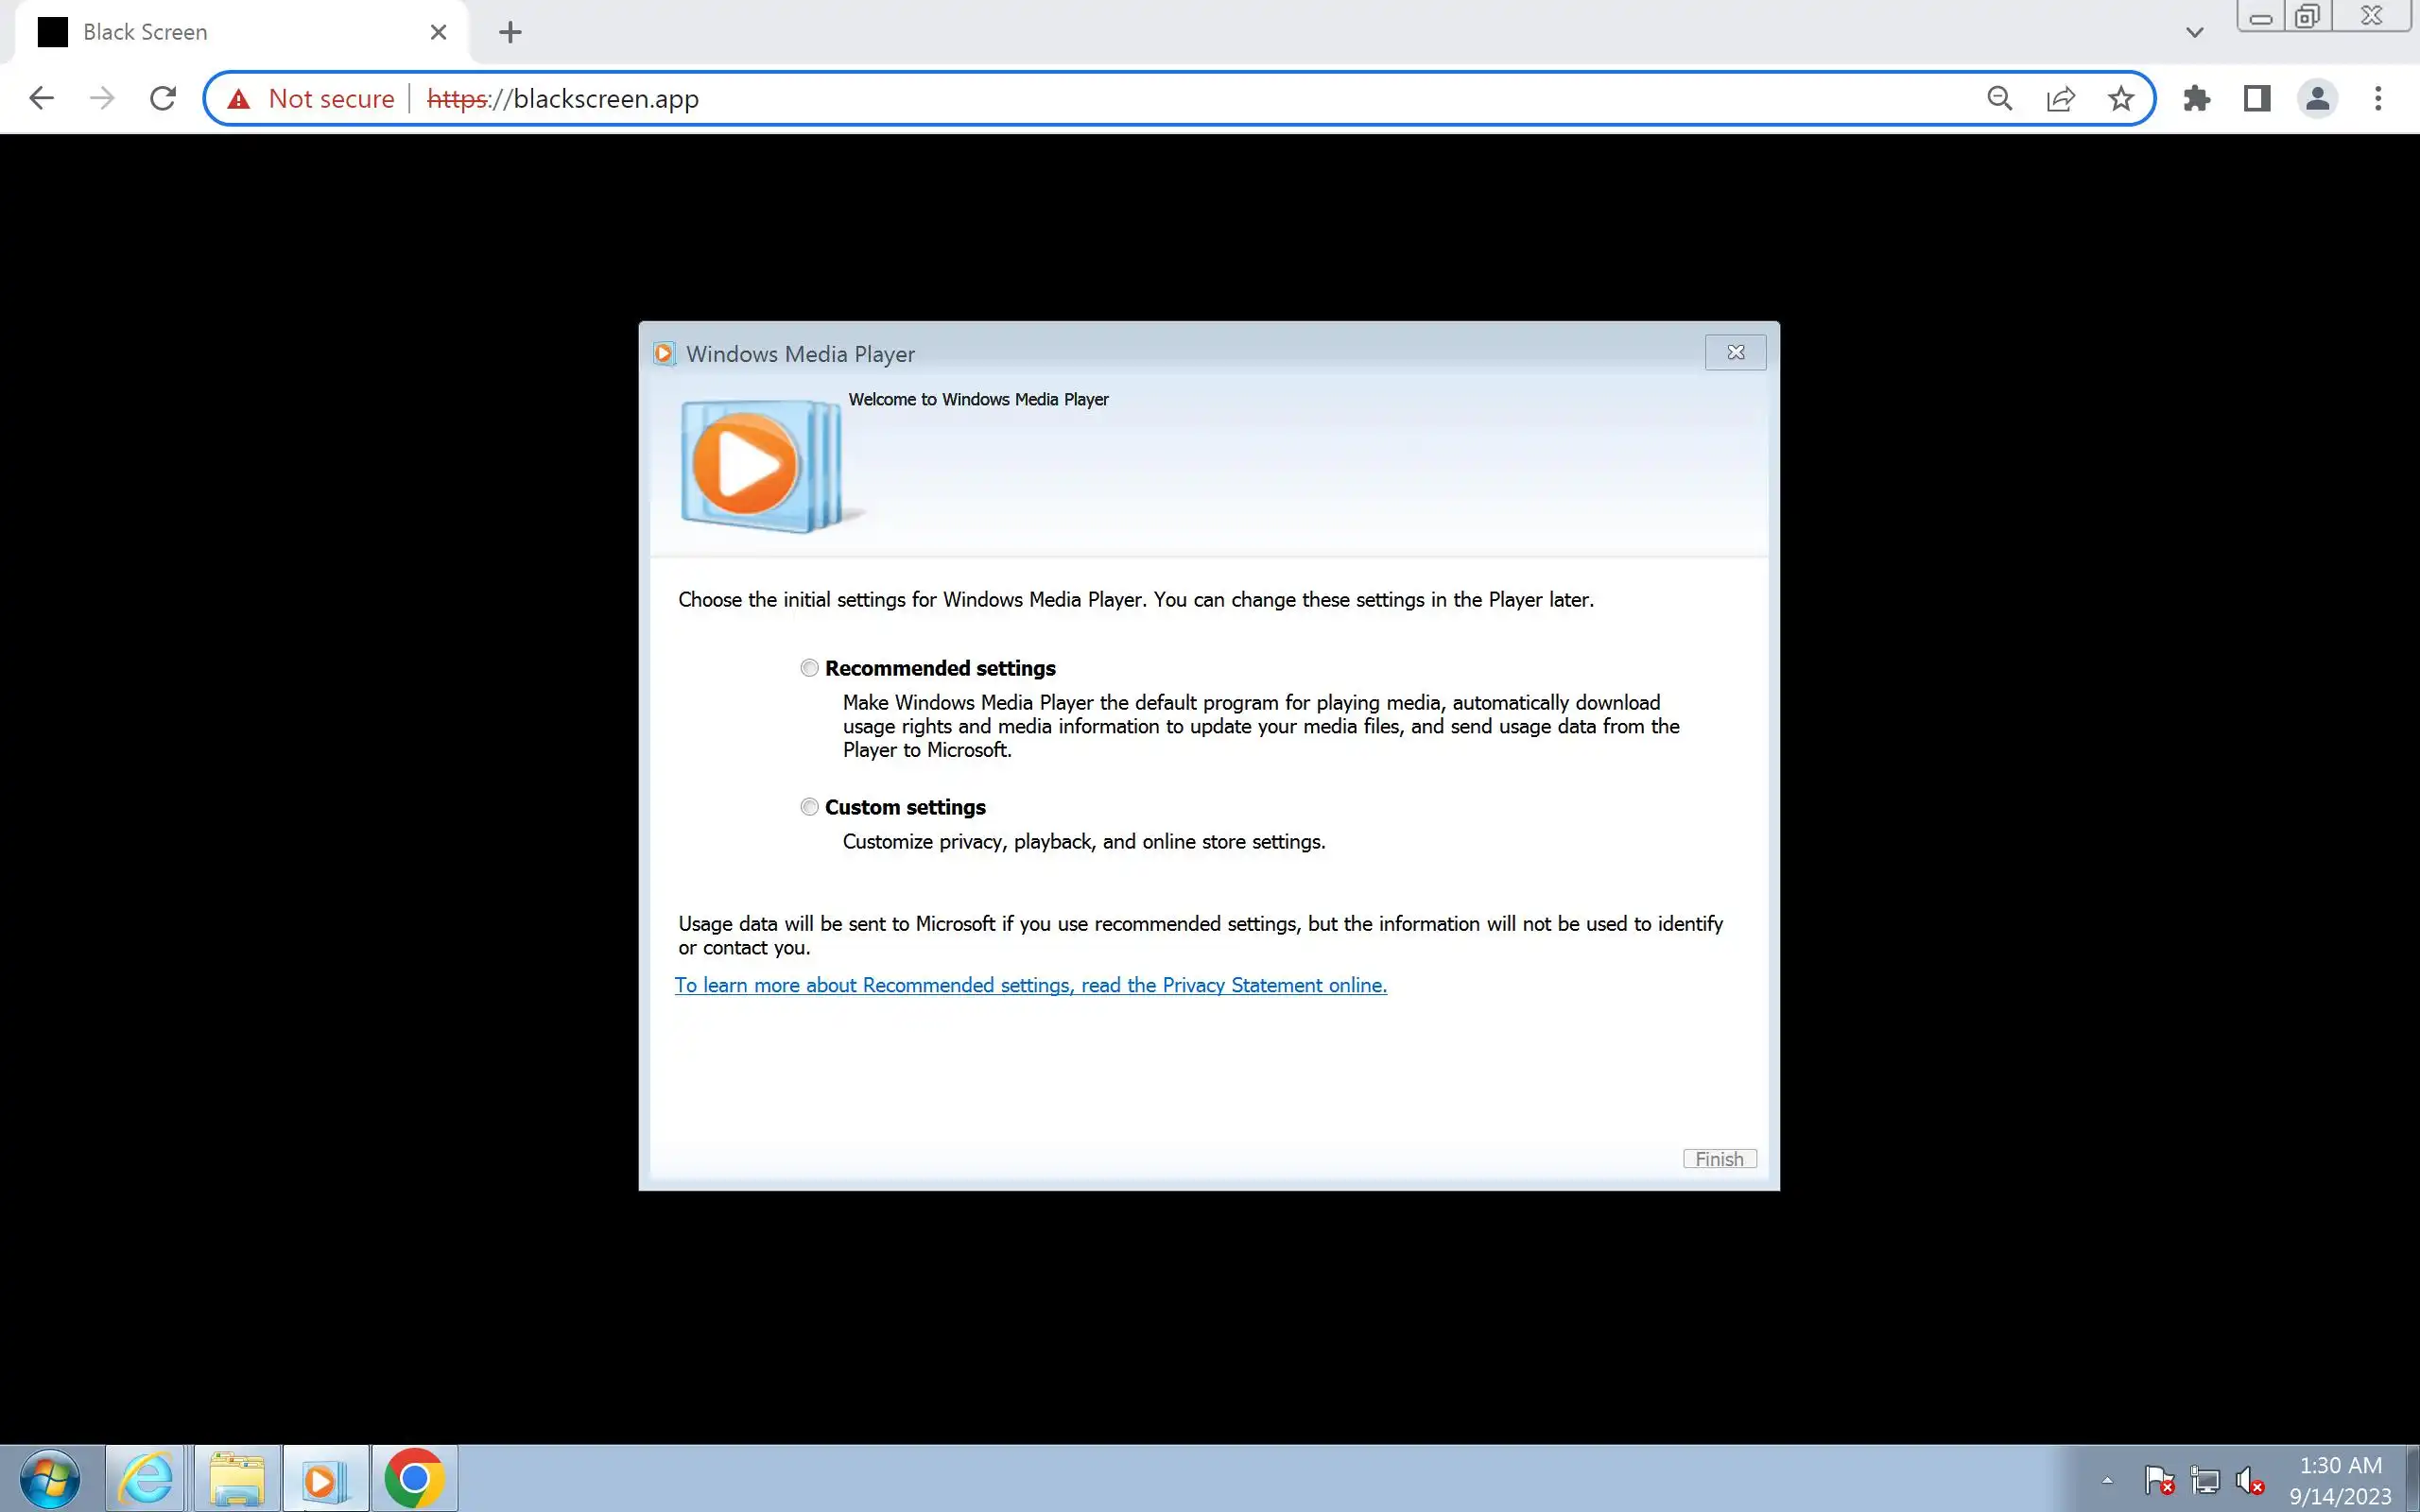Screen dimensions: 2420x1512
Task: Click the Not secure site warning
Action: (x=311, y=98)
